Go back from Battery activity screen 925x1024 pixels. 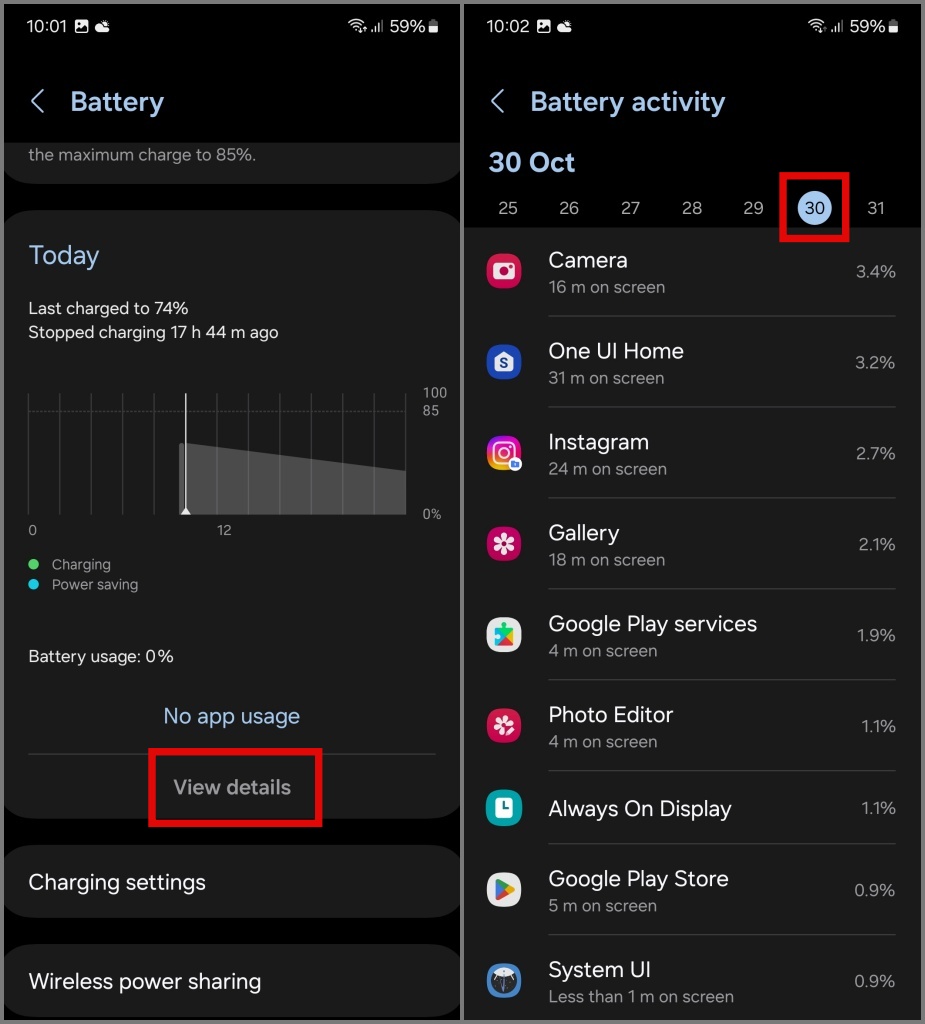coord(498,101)
